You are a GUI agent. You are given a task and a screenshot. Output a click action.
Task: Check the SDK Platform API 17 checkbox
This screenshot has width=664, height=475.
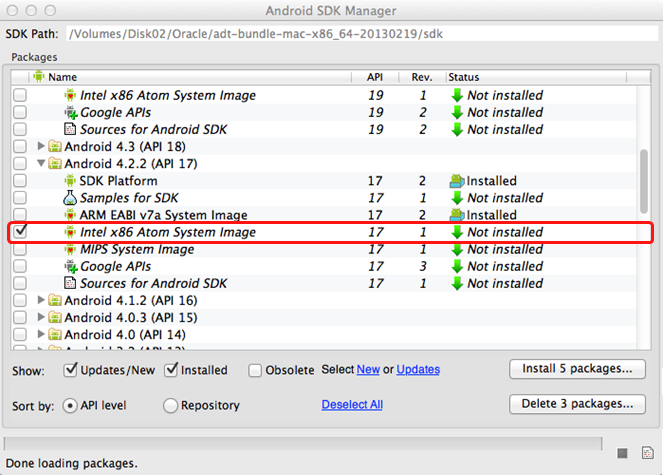[20, 181]
